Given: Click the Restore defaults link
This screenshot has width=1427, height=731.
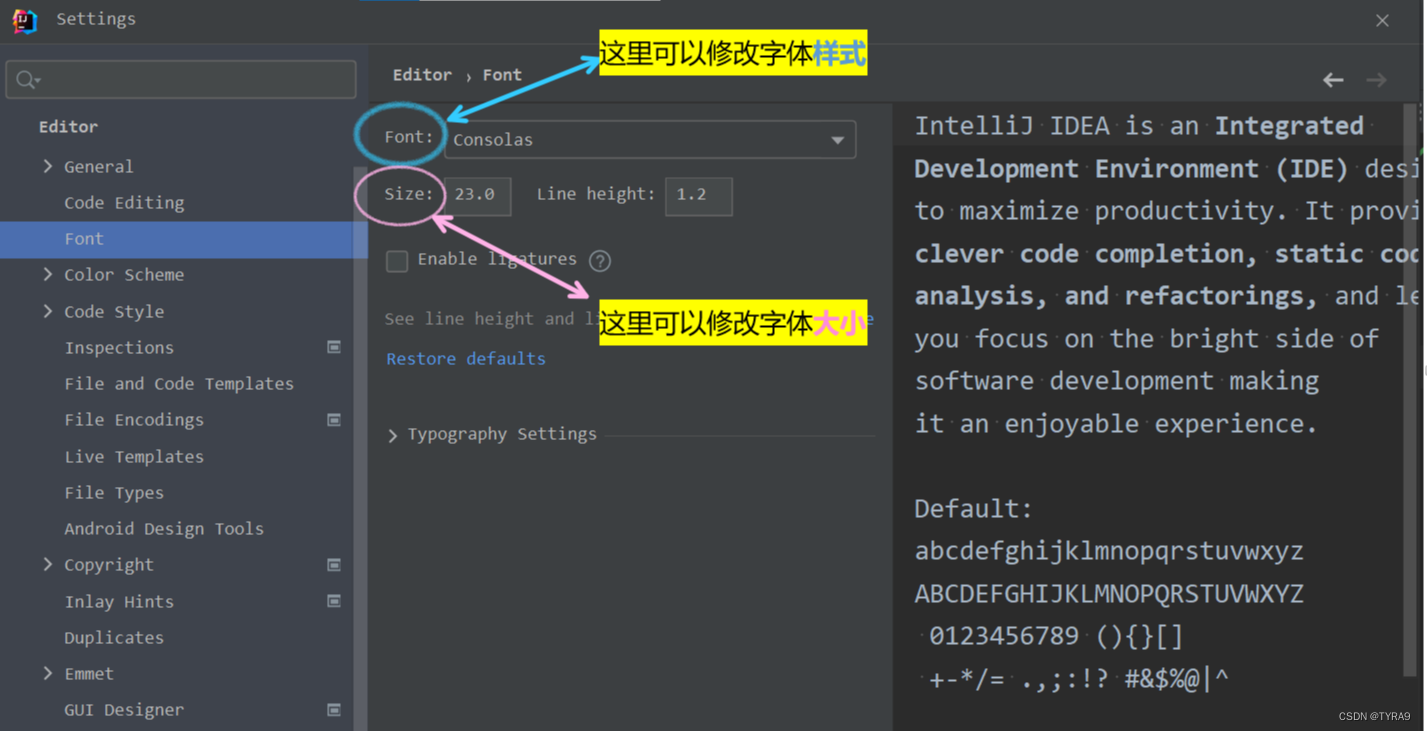Looking at the screenshot, I should [466, 359].
